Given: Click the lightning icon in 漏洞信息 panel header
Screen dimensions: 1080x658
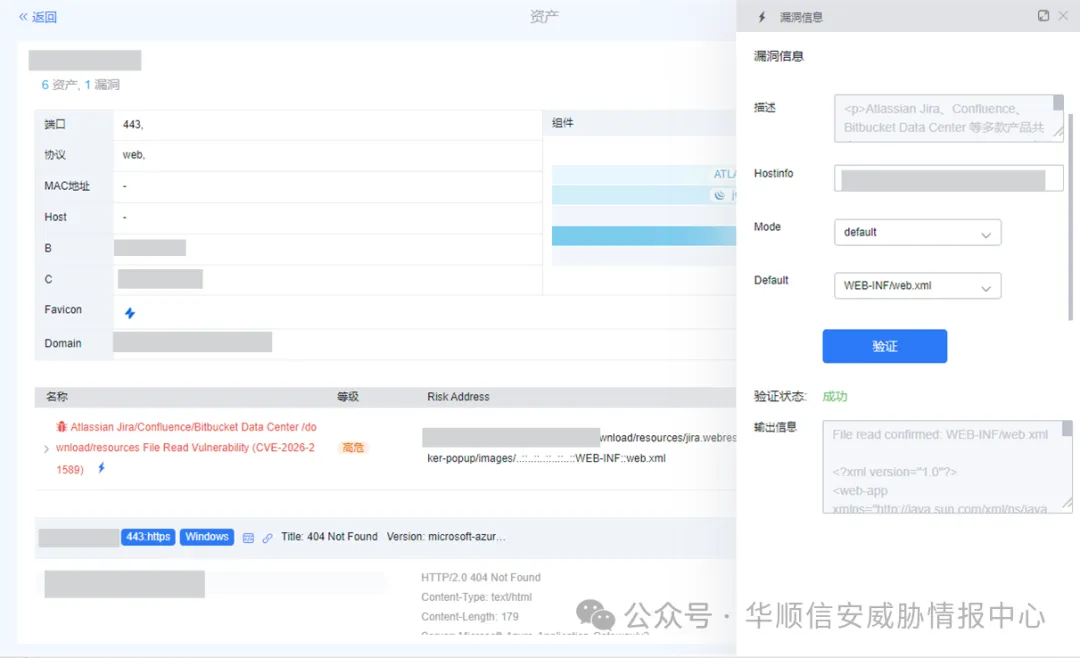Looking at the screenshot, I should pyautogui.click(x=762, y=17).
